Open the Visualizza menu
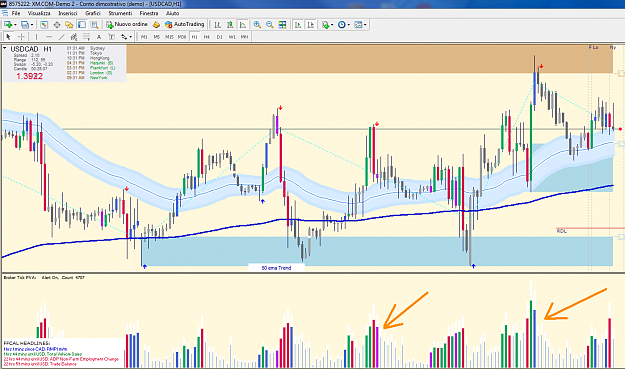The height and width of the screenshot is (369, 625). pos(39,13)
